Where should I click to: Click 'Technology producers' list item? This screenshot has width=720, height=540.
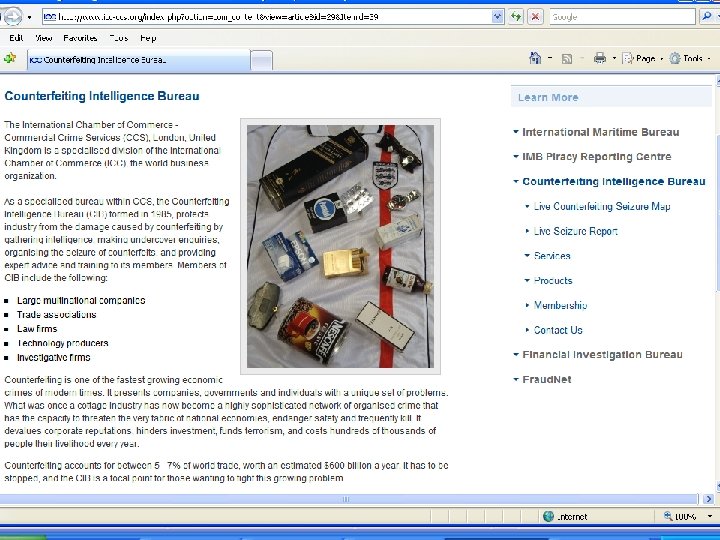[63, 343]
